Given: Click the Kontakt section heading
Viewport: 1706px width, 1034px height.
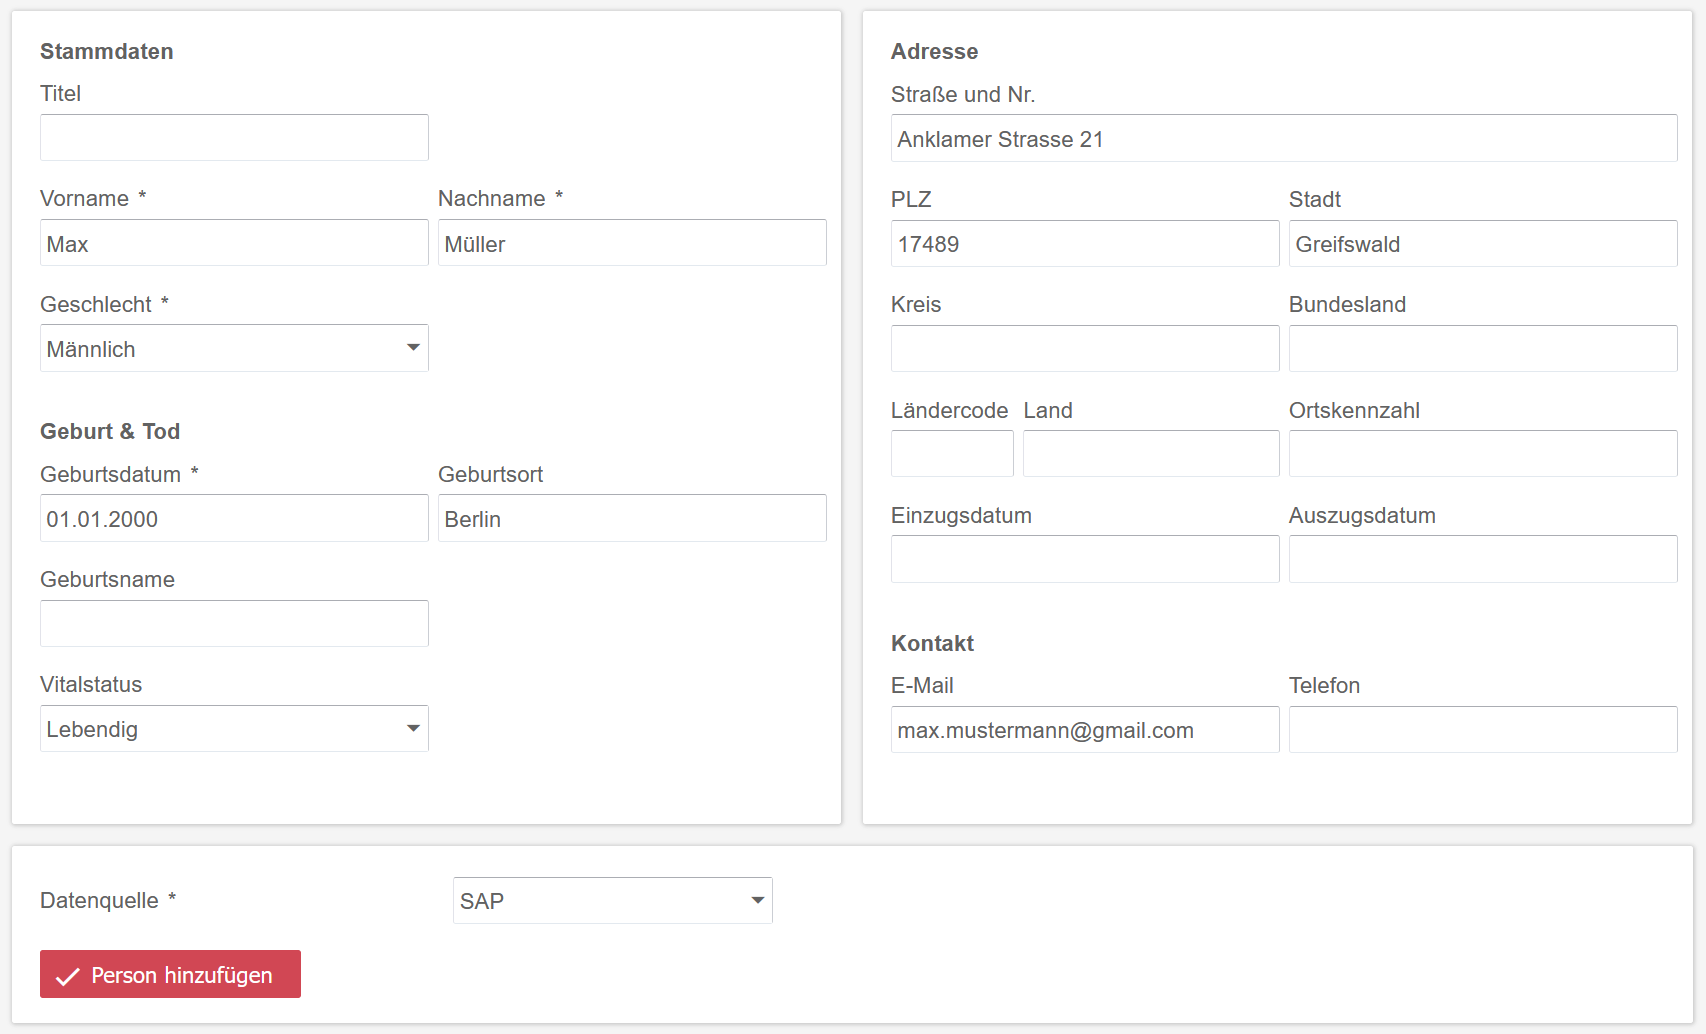Looking at the screenshot, I should coord(932,643).
